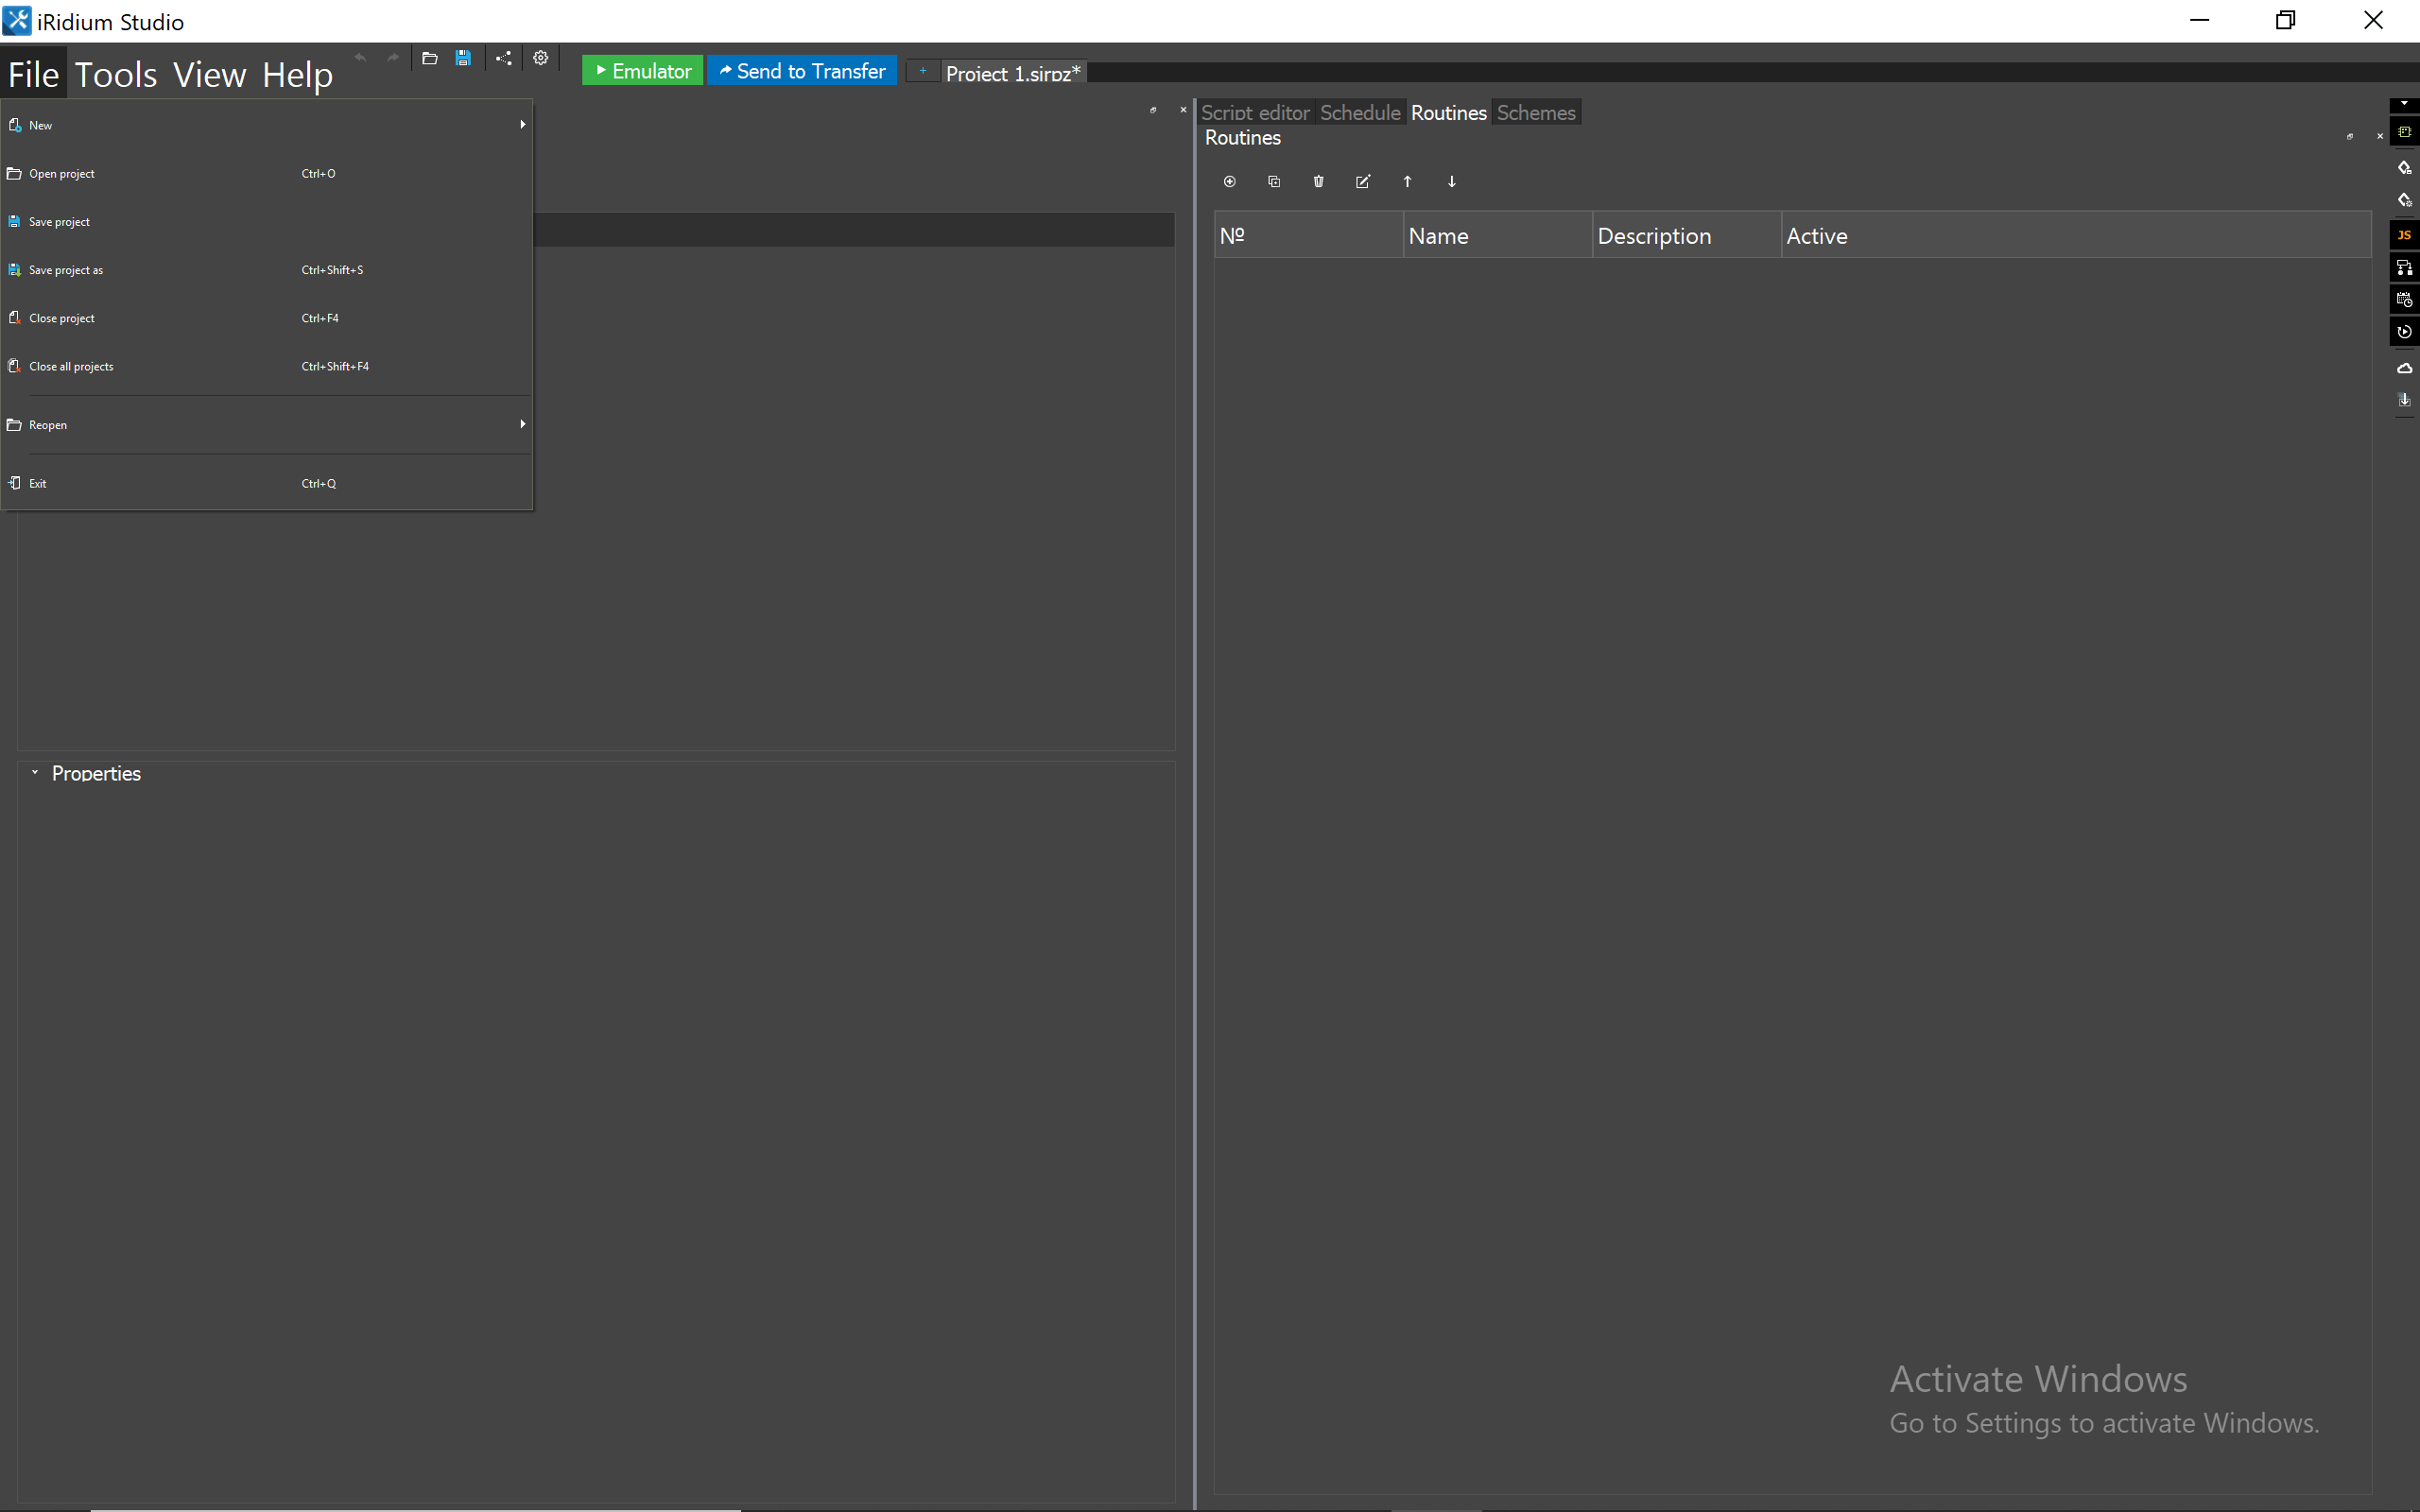Restore down the iRidium Studio window
Viewport: 2420px width, 1512px height.
click(2286, 21)
